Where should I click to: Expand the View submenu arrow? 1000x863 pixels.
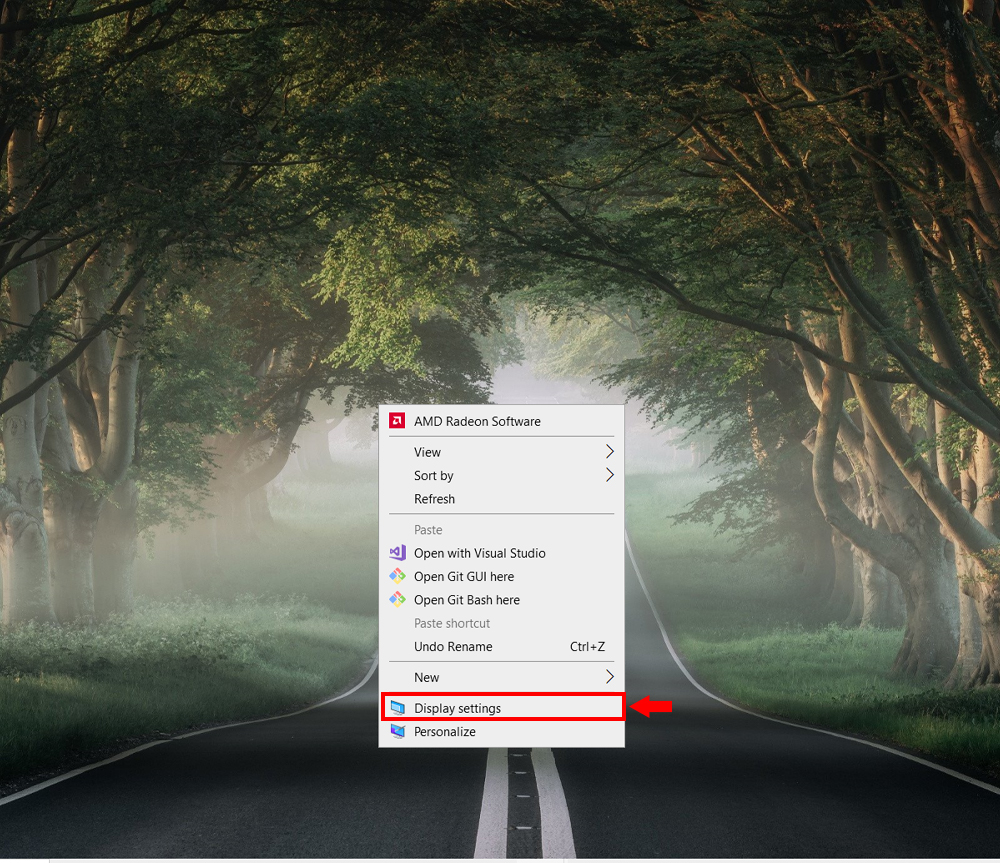point(609,452)
